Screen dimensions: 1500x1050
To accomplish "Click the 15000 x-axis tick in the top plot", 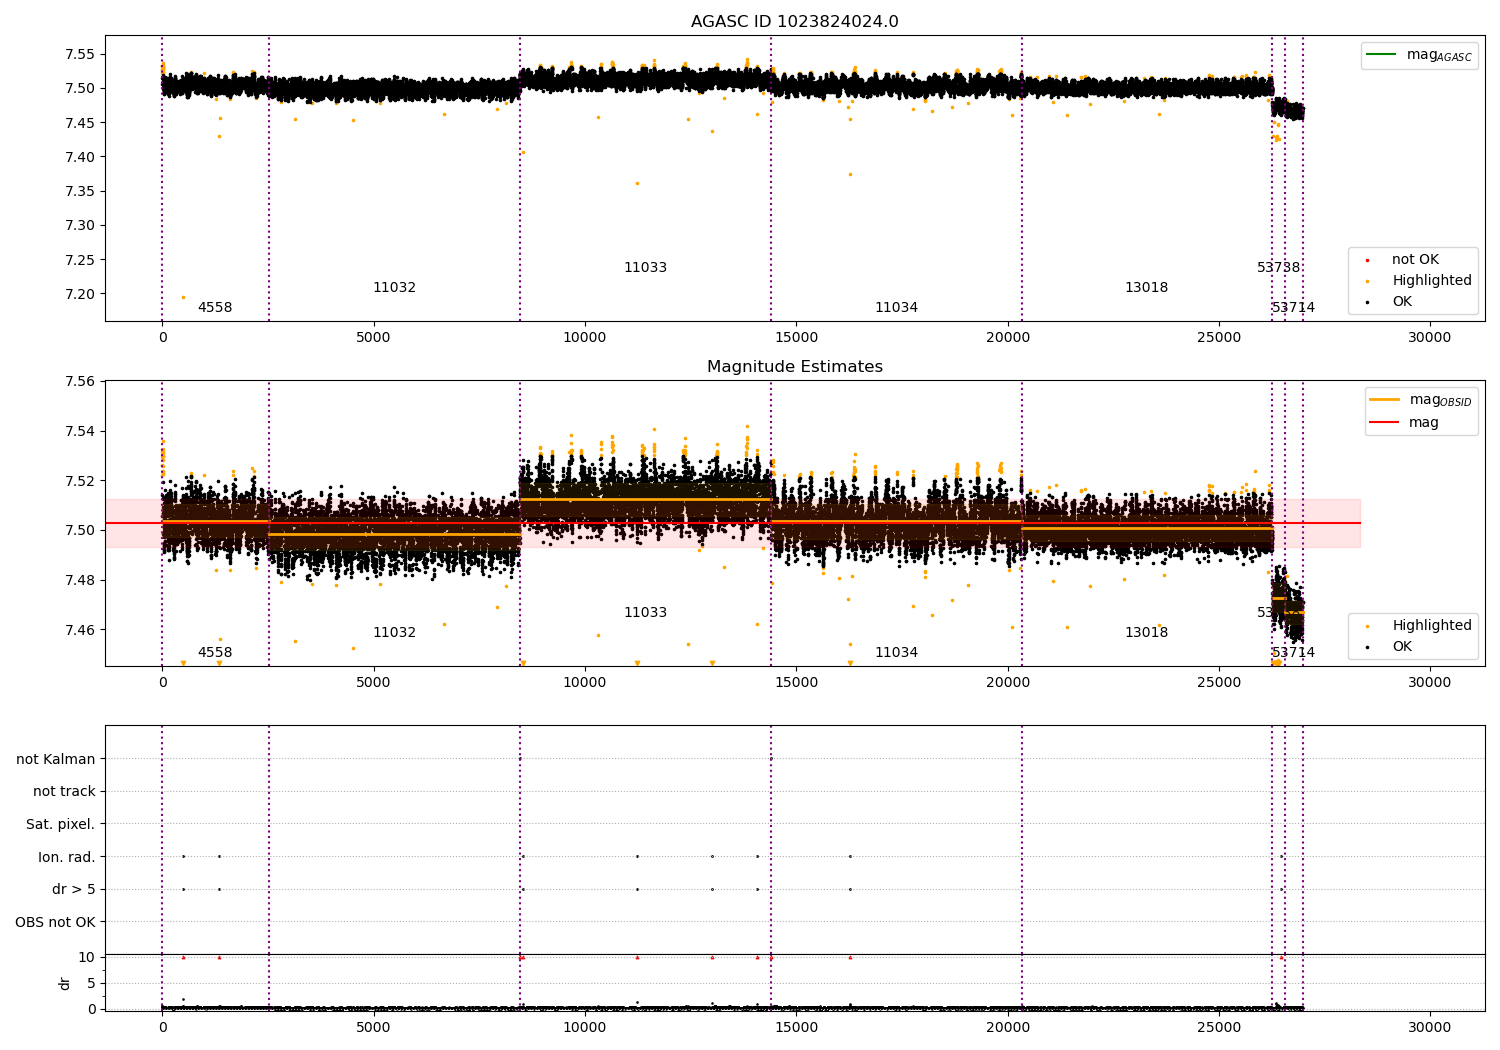I will [795, 337].
